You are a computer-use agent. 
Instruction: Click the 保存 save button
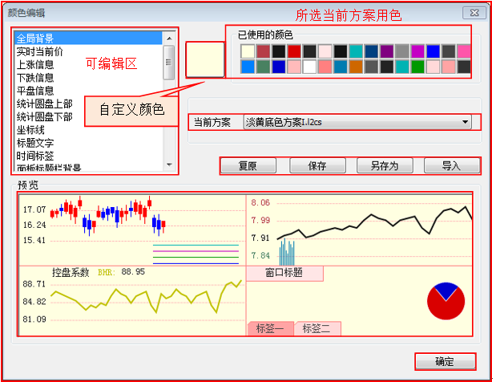(318, 166)
